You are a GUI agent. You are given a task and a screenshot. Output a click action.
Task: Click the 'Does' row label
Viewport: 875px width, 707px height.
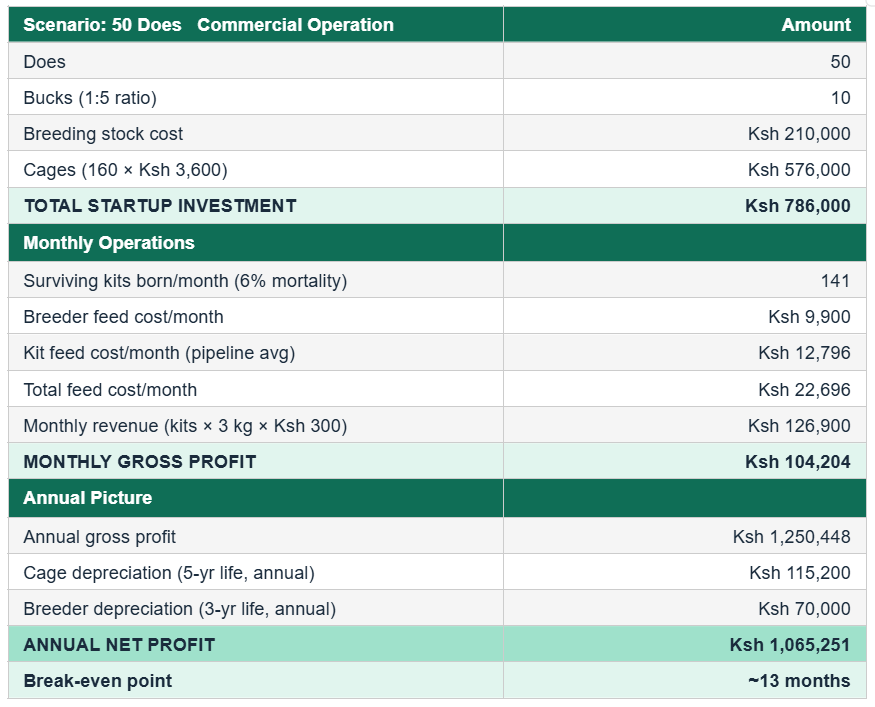[45, 61]
